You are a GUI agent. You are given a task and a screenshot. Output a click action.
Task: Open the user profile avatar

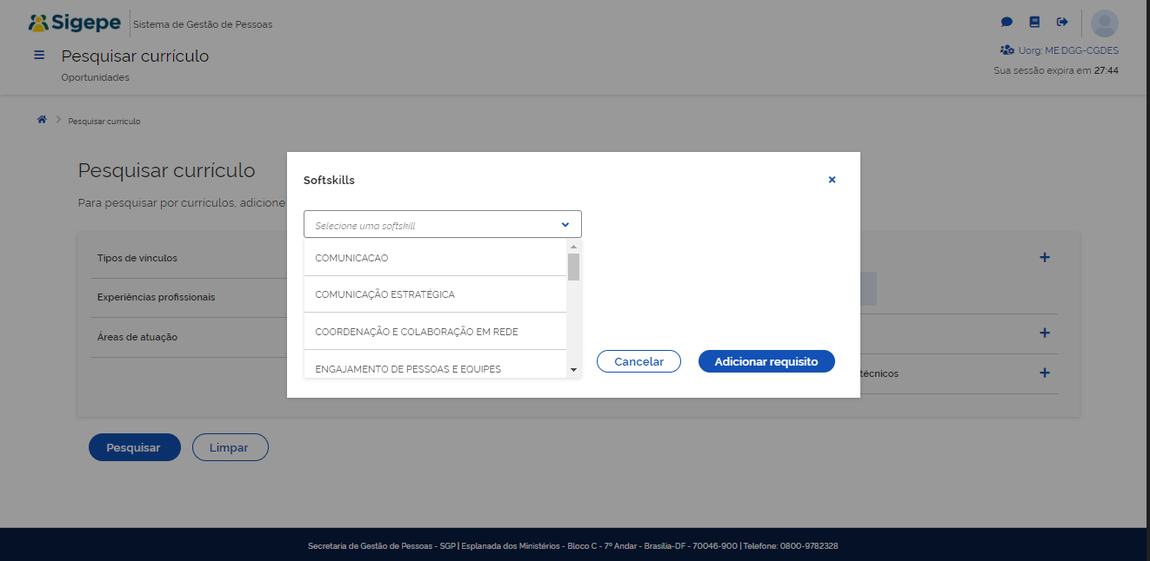pyautogui.click(x=1104, y=23)
